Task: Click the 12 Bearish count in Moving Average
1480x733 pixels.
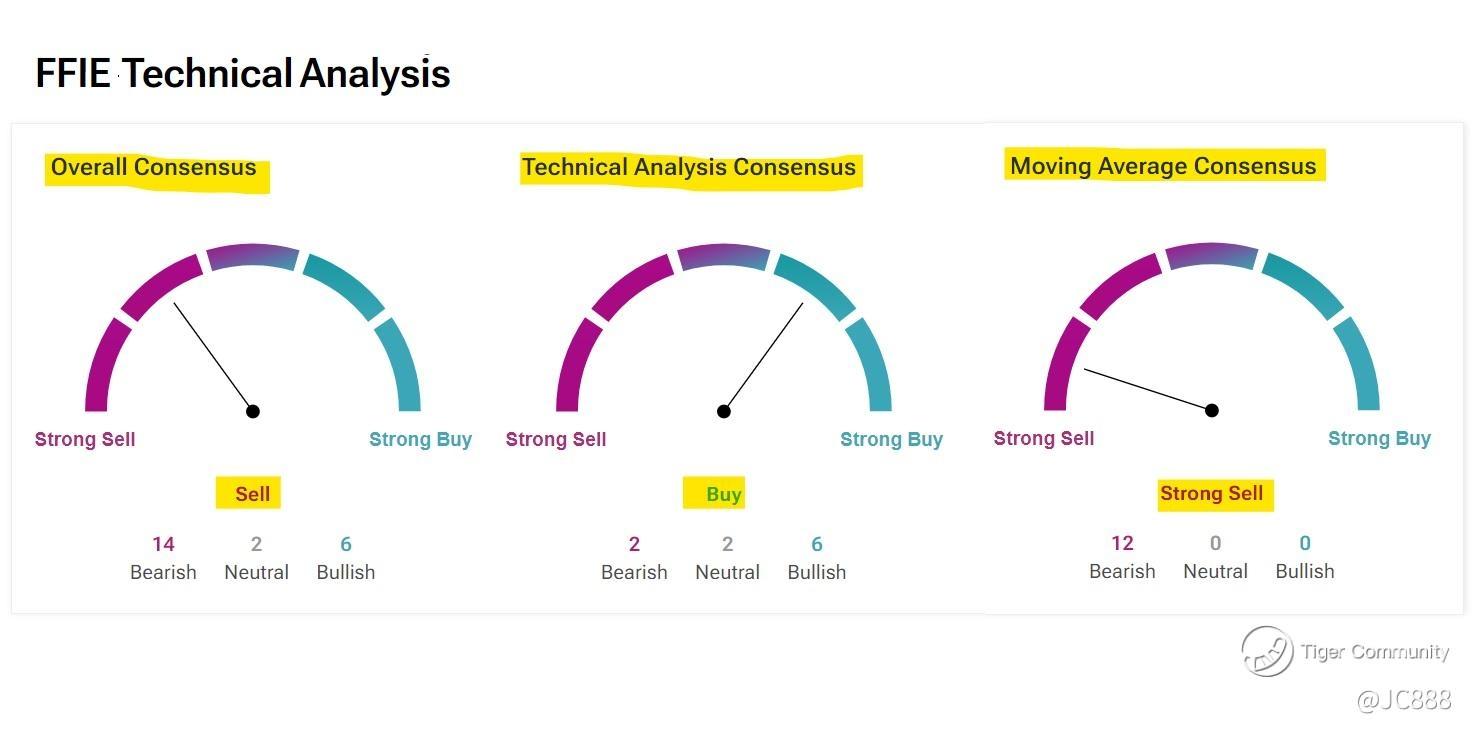Action: [x=1122, y=543]
